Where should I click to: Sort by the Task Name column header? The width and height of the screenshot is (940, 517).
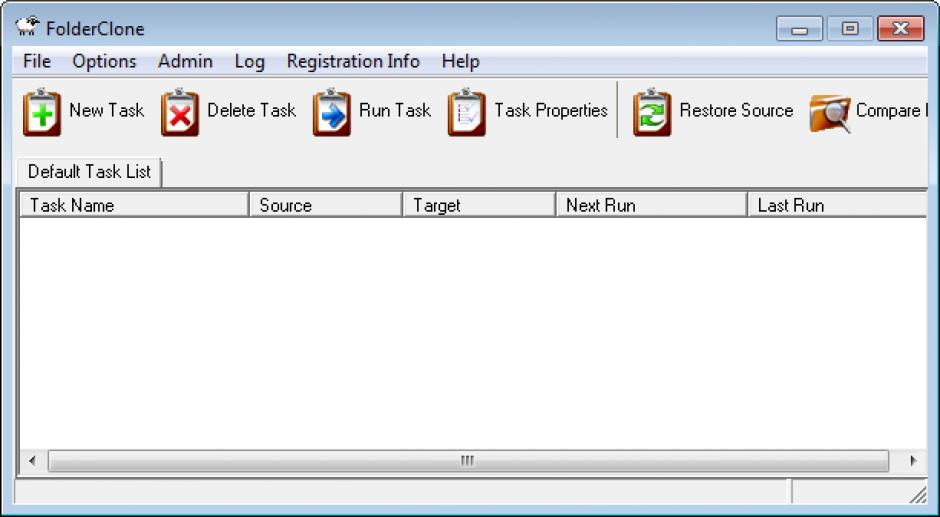tap(134, 205)
